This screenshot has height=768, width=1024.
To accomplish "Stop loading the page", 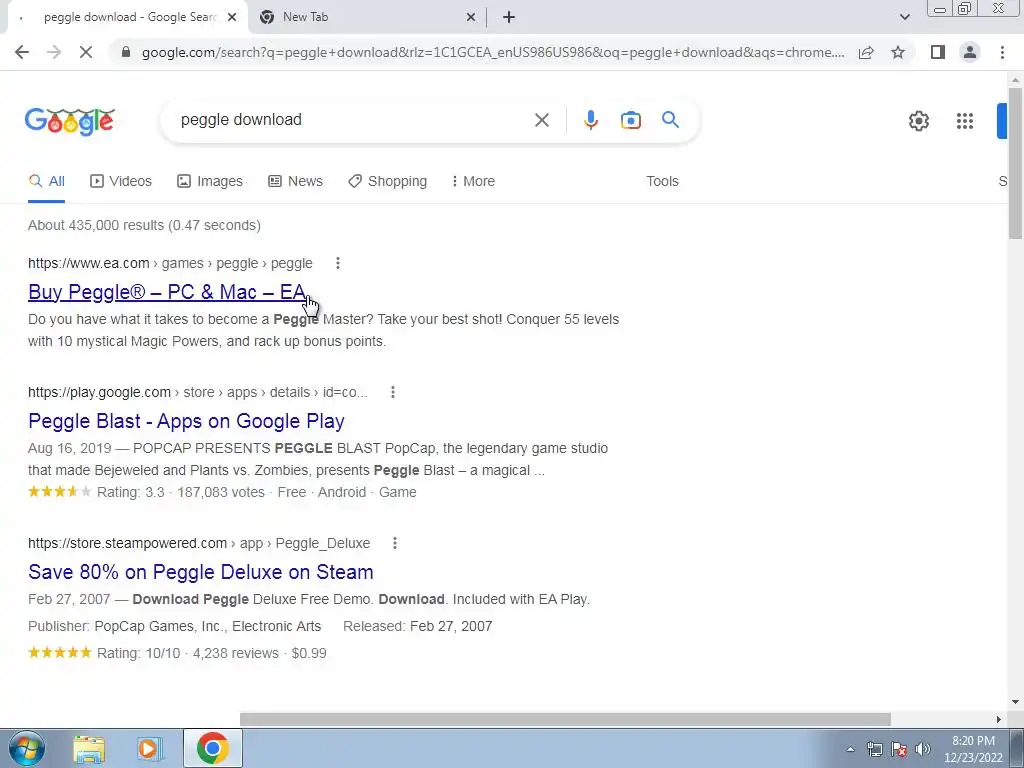I will coord(86,52).
